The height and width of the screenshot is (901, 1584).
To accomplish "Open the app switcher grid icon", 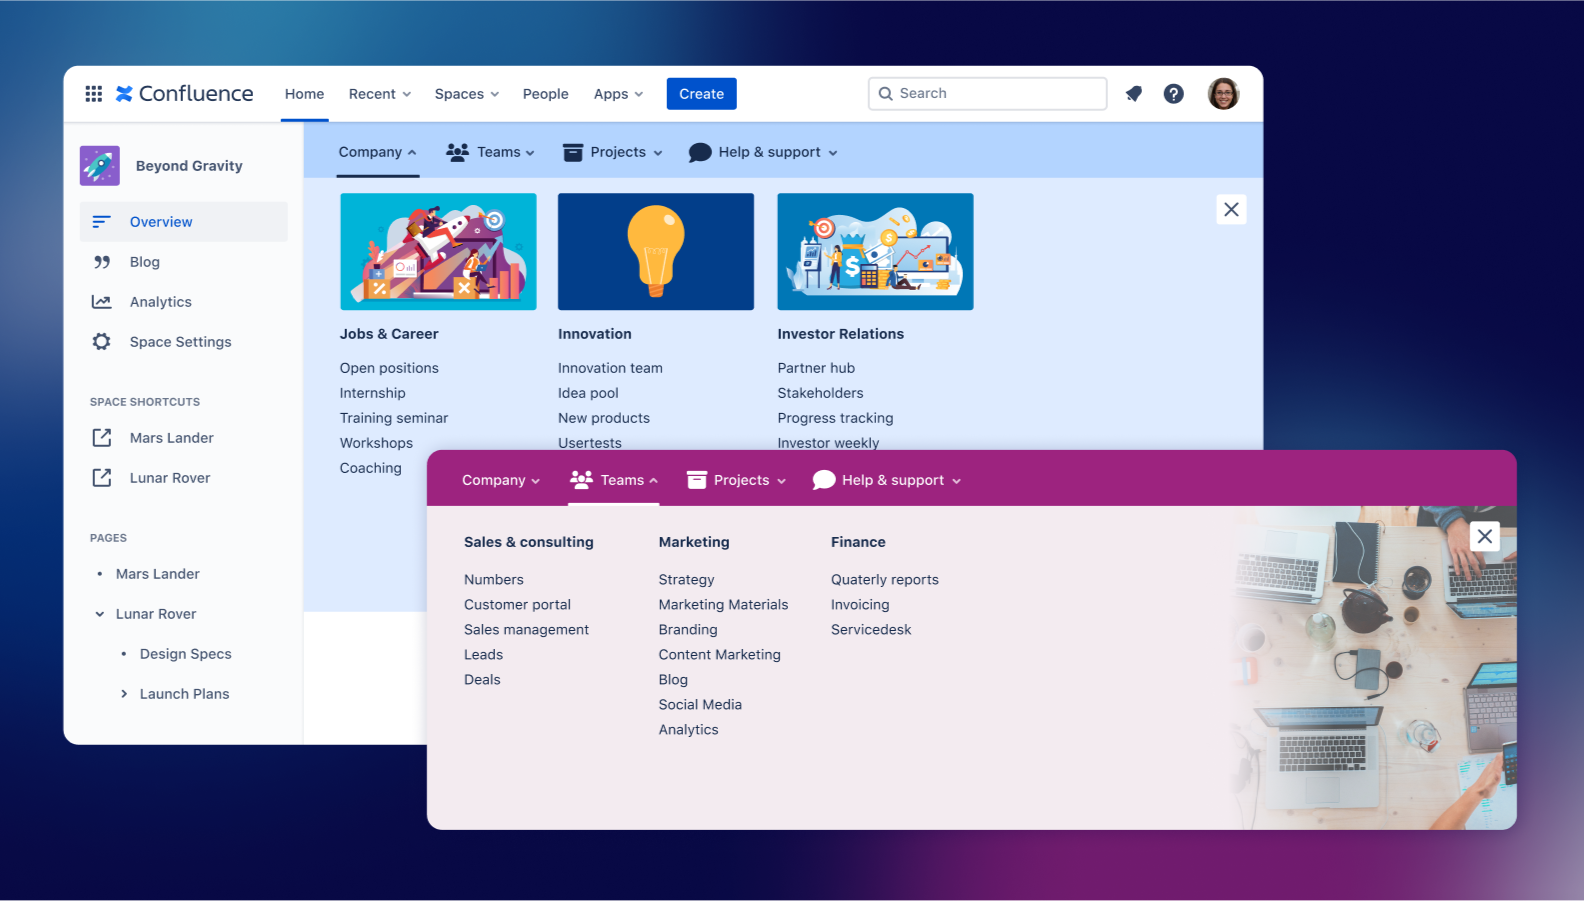I will pos(94,94).
